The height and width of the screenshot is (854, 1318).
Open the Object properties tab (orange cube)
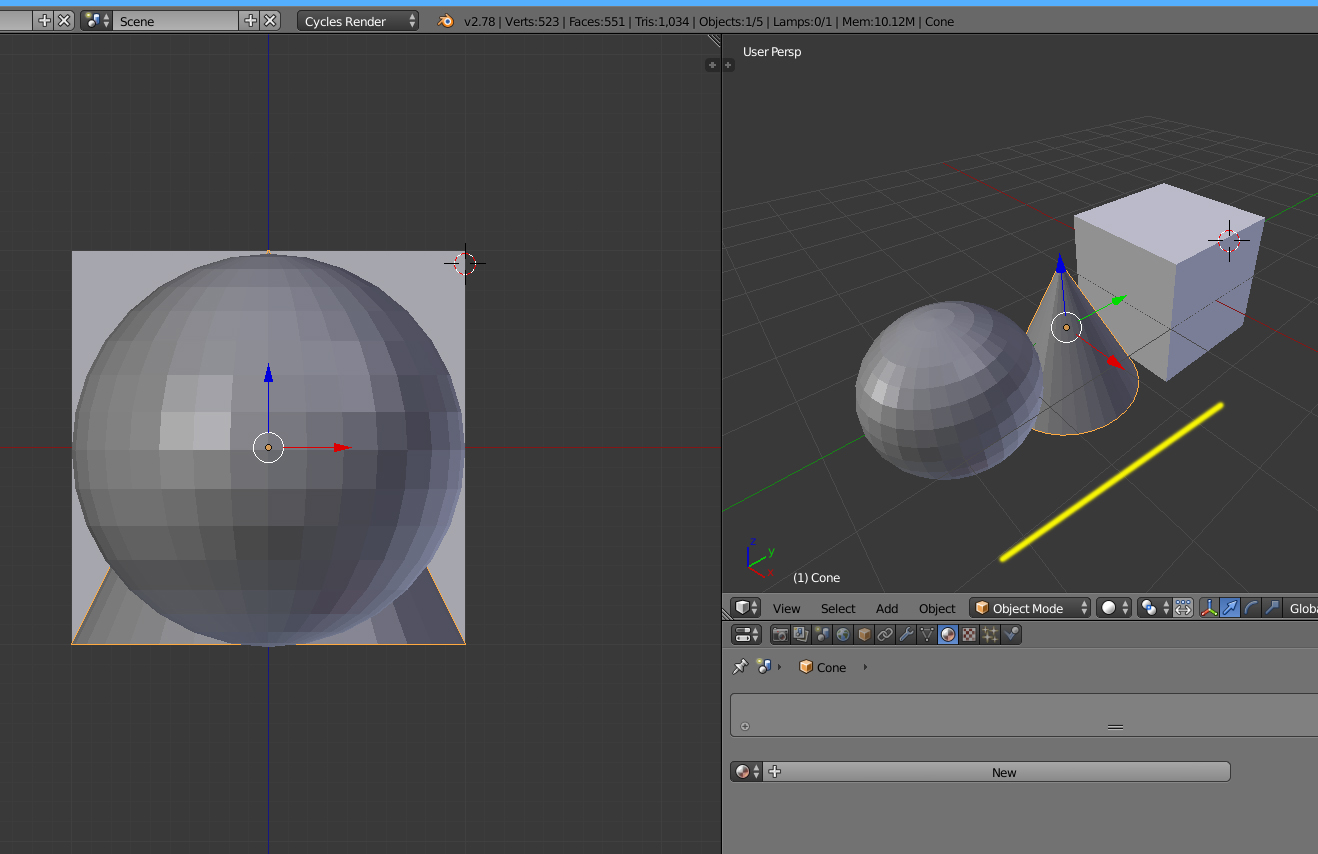coord(864,634)
